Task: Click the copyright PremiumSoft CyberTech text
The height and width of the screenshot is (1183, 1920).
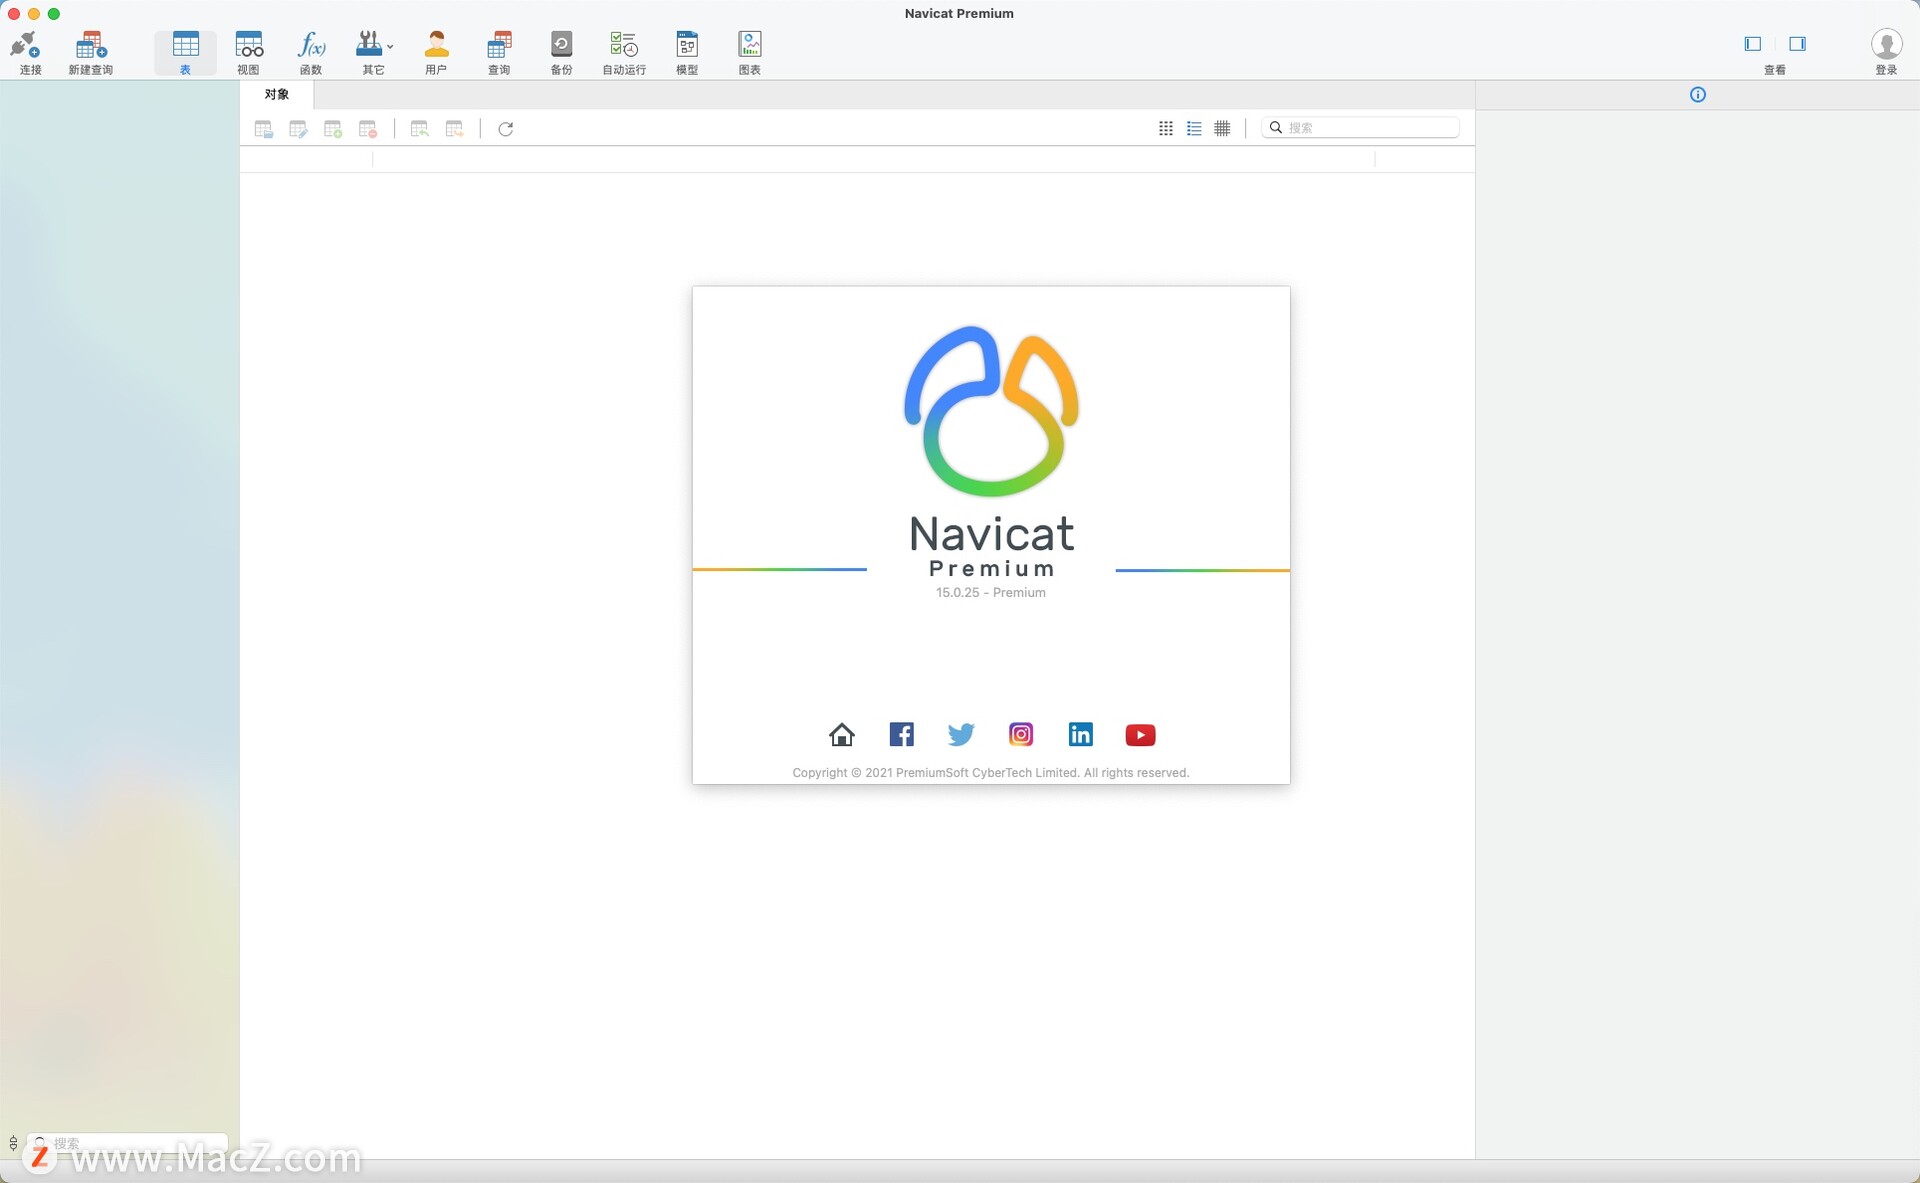Action: coord(991,773)
